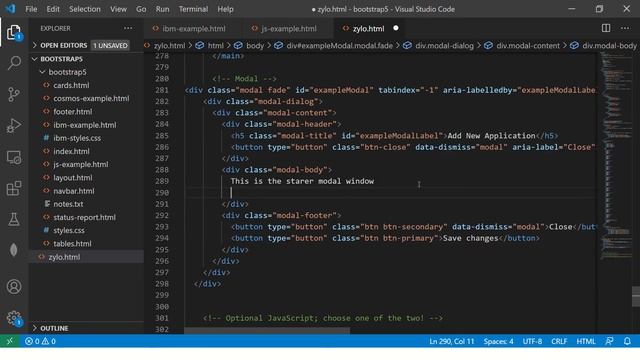
Task: Collapse the bootstrap5 folder
Action: (67, 72)
